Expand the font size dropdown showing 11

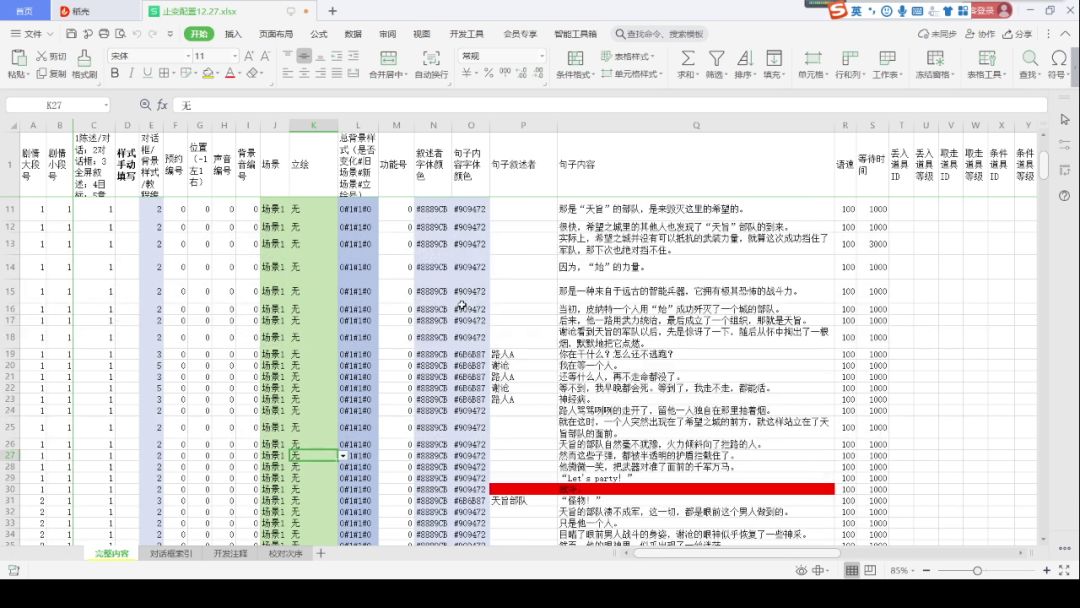point(234,56)
